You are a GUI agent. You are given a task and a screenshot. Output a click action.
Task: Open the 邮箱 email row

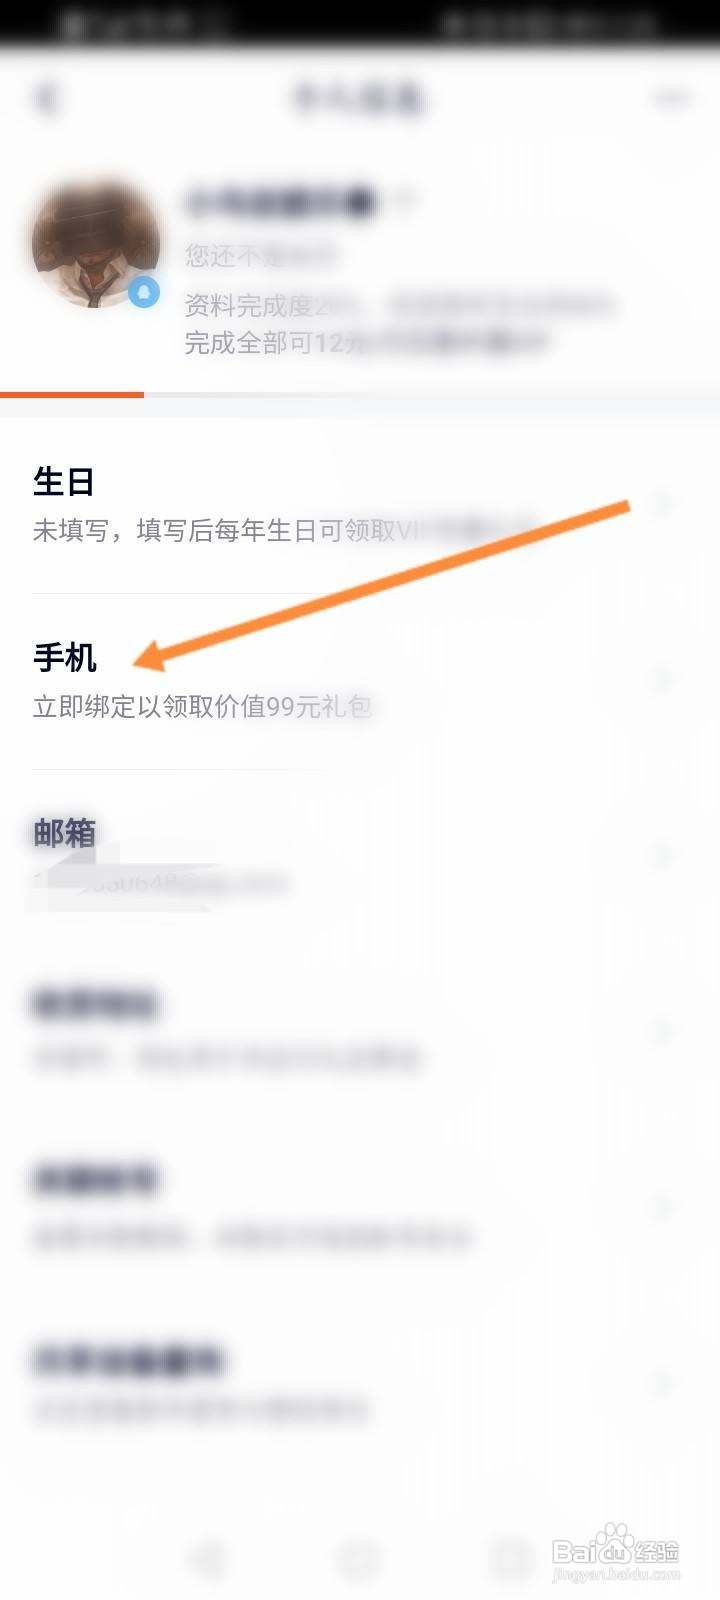(360, 858)
